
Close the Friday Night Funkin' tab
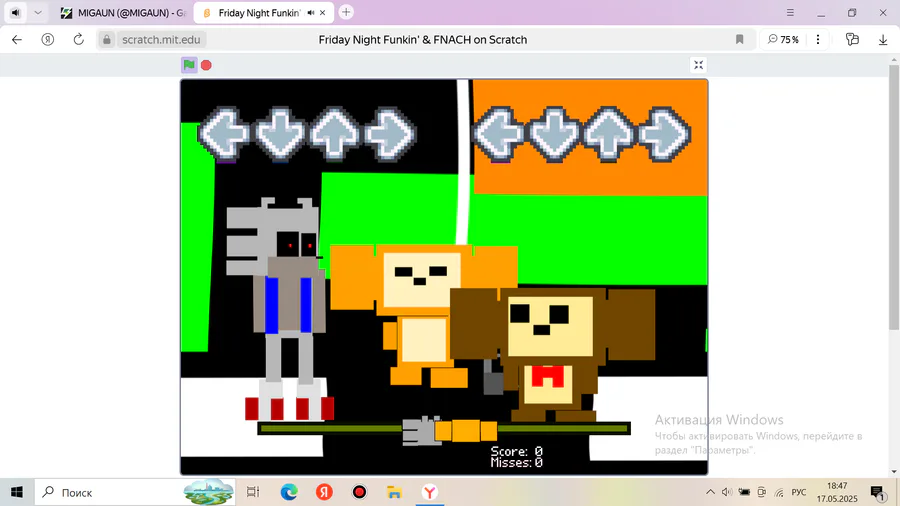pyautogui.click(x=323, y=13)
